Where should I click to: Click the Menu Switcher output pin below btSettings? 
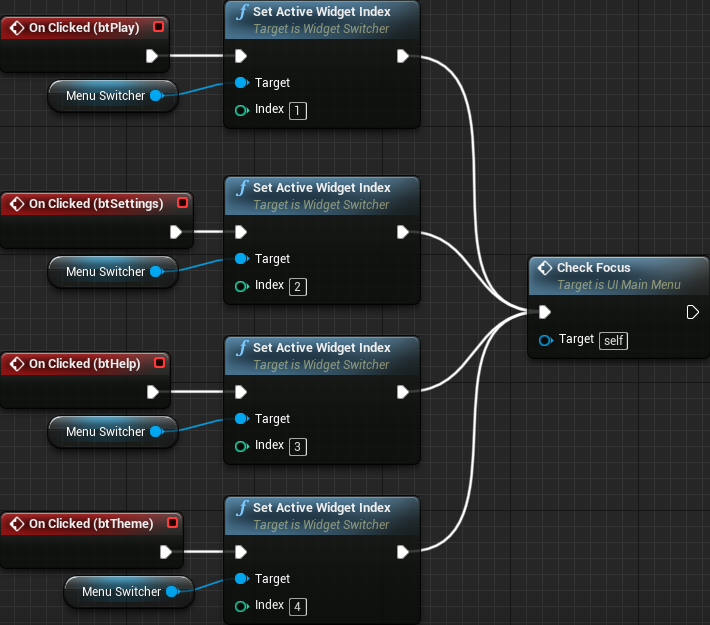[157, 271]
